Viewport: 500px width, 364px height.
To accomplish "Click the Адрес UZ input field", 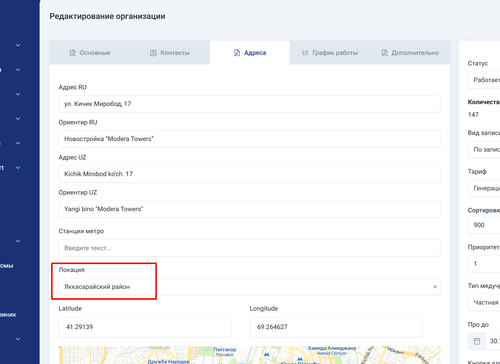I will coord(249,174).
